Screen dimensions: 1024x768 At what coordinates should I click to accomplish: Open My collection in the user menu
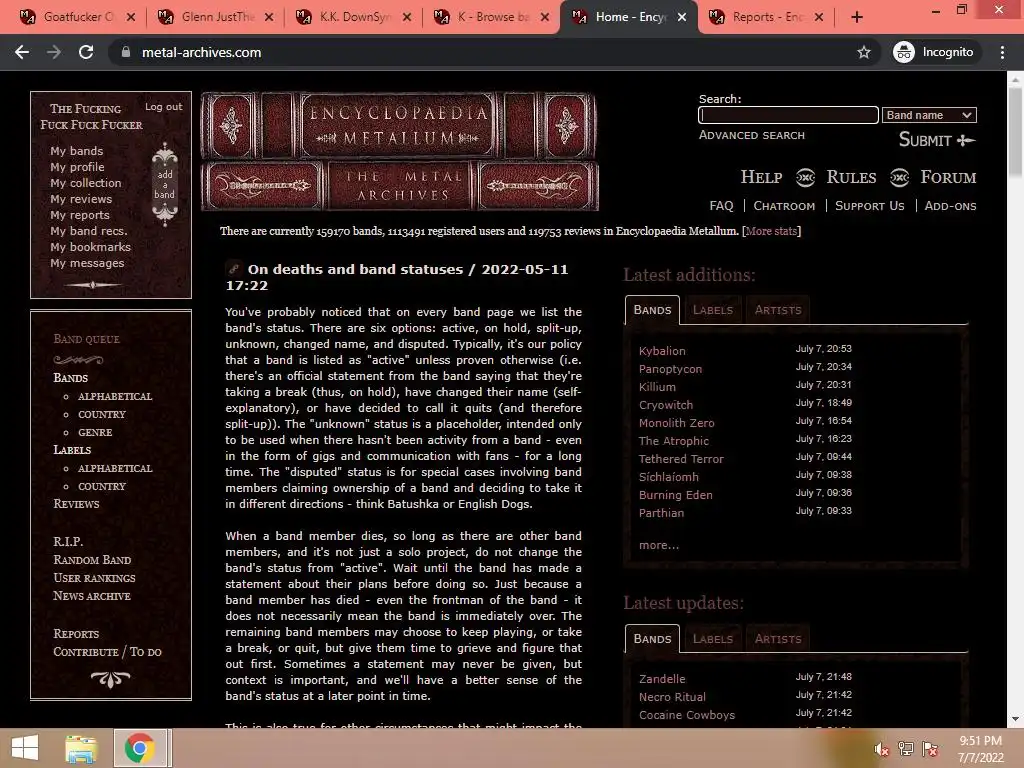coord(86,183)
